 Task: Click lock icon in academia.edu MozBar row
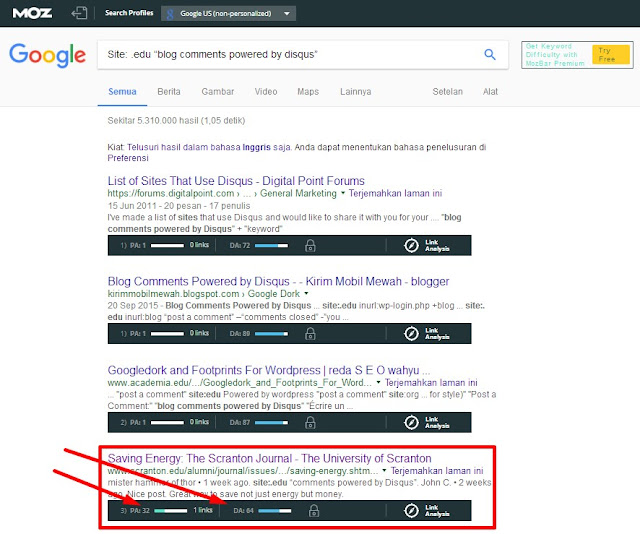310,422
